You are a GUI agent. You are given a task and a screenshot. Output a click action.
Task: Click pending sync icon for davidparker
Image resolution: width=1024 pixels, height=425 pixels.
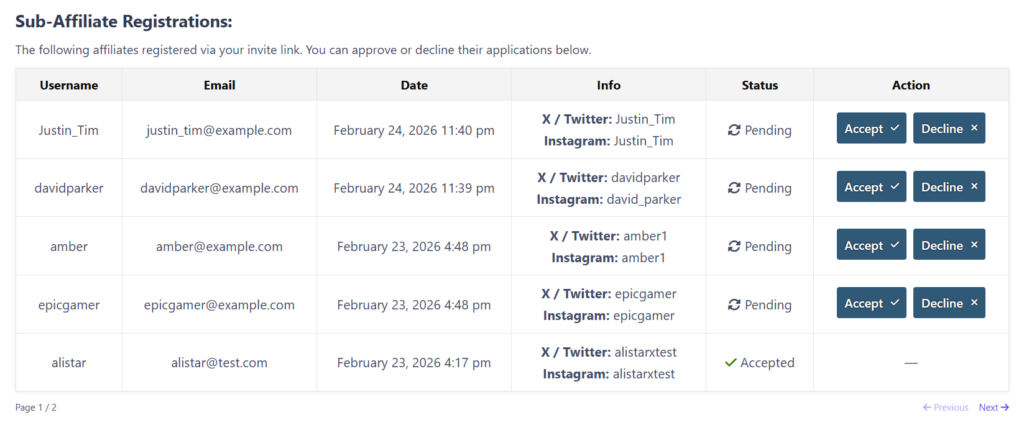[x=734, y=188]
